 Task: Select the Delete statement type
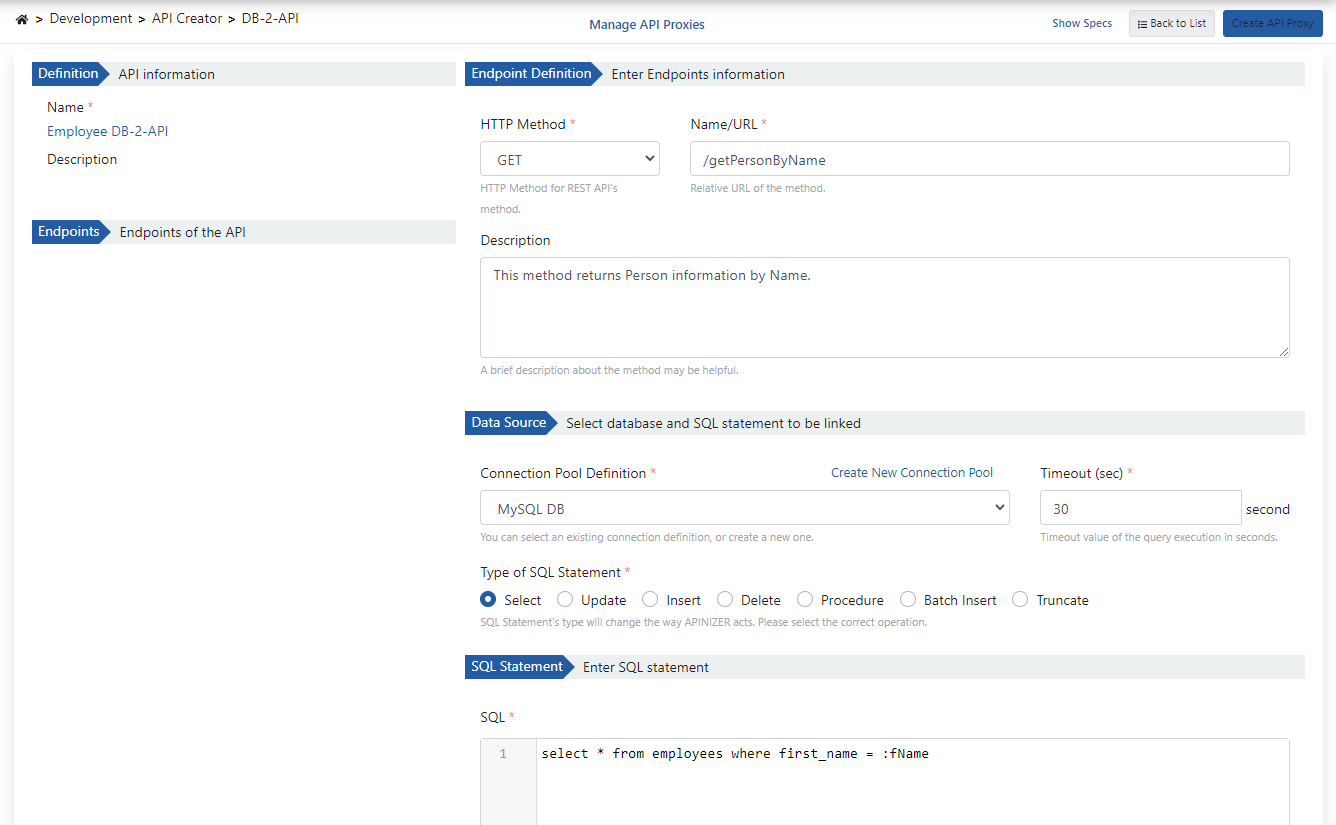tap(725, 600)
